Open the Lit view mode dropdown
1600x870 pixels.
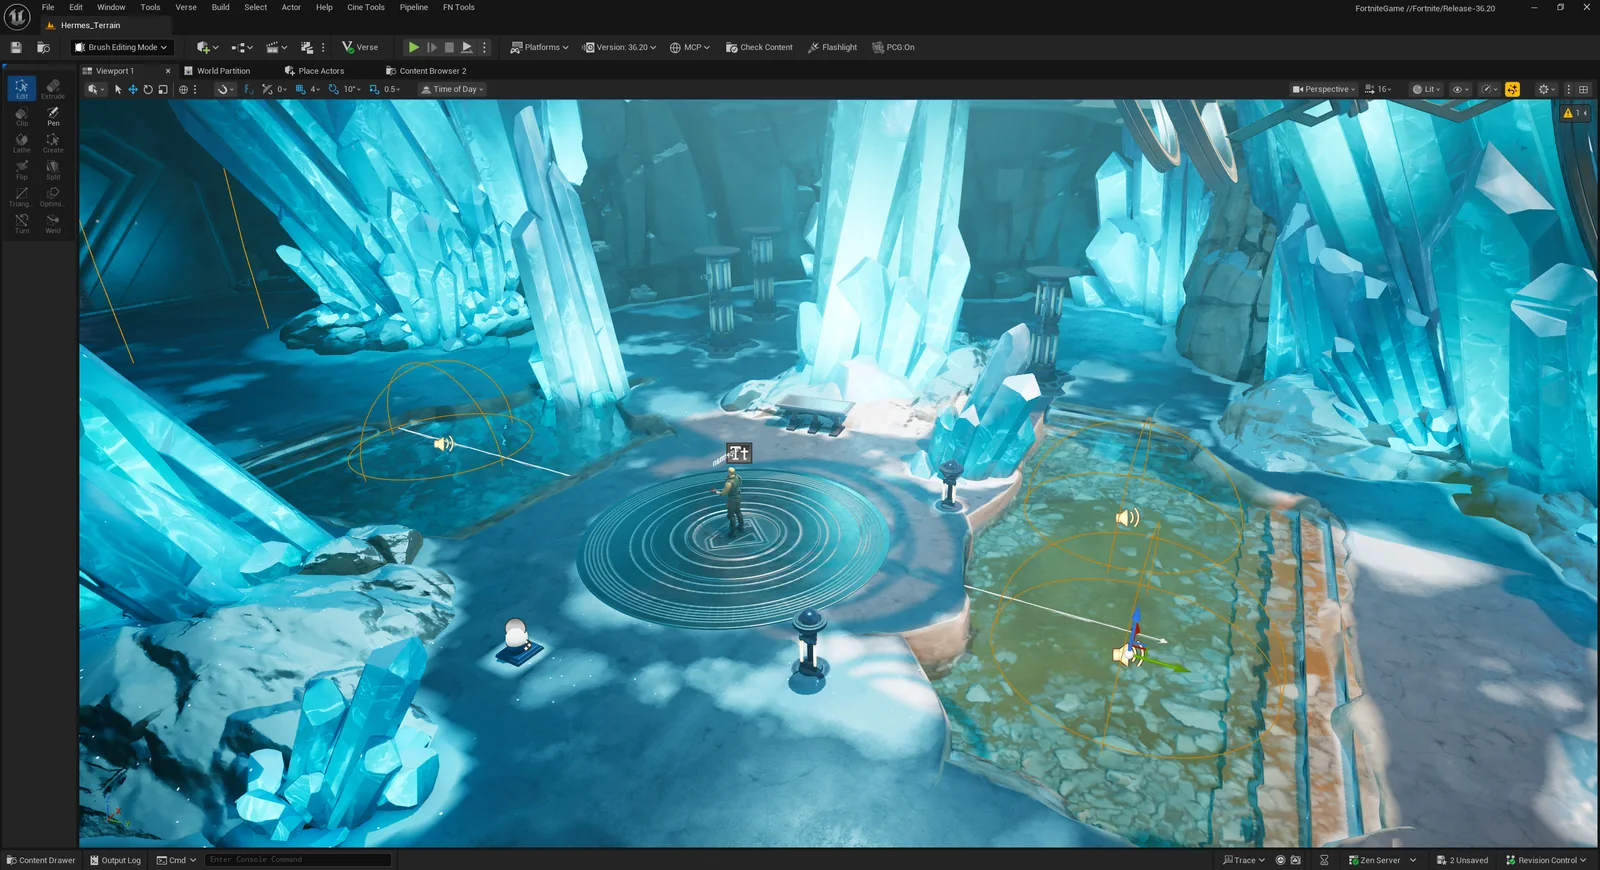(1426, 89)
